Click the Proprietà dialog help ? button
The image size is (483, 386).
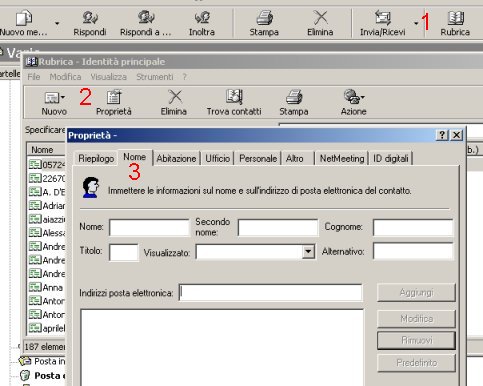442,135
